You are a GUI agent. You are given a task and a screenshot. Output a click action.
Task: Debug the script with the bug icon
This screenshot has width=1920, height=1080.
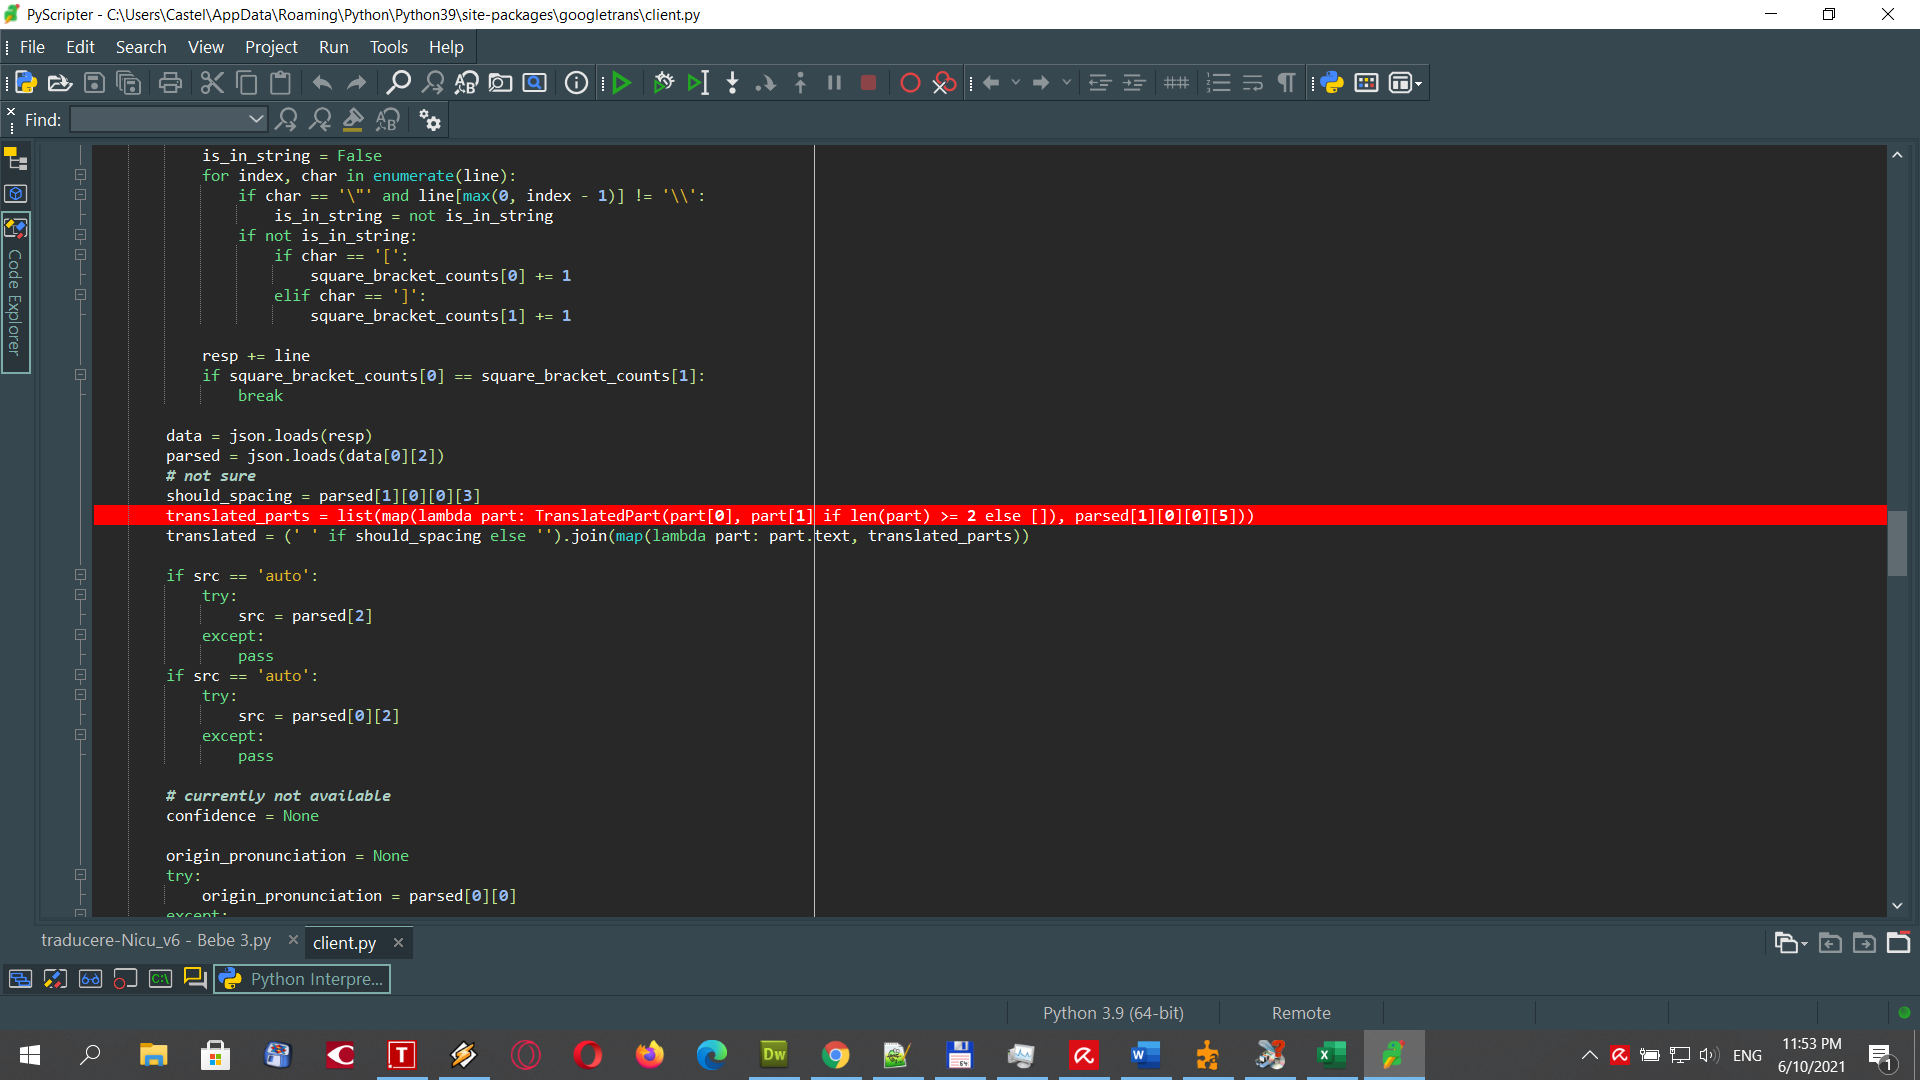click(663, 82)
